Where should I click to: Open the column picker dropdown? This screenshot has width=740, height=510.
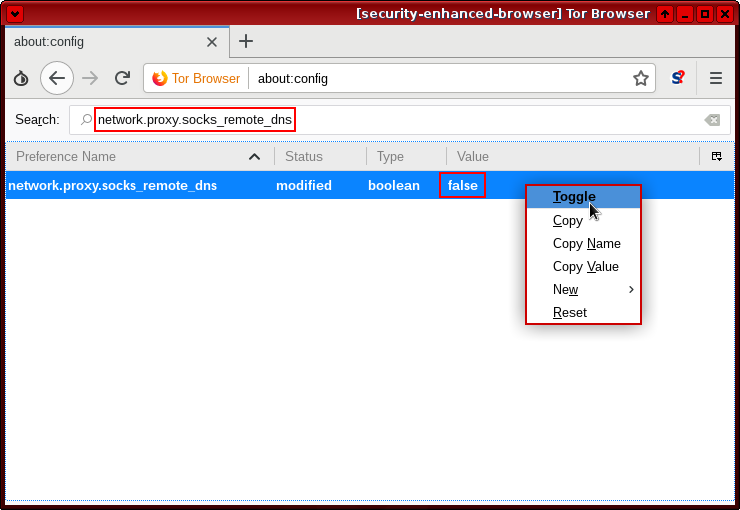[716, 157]
